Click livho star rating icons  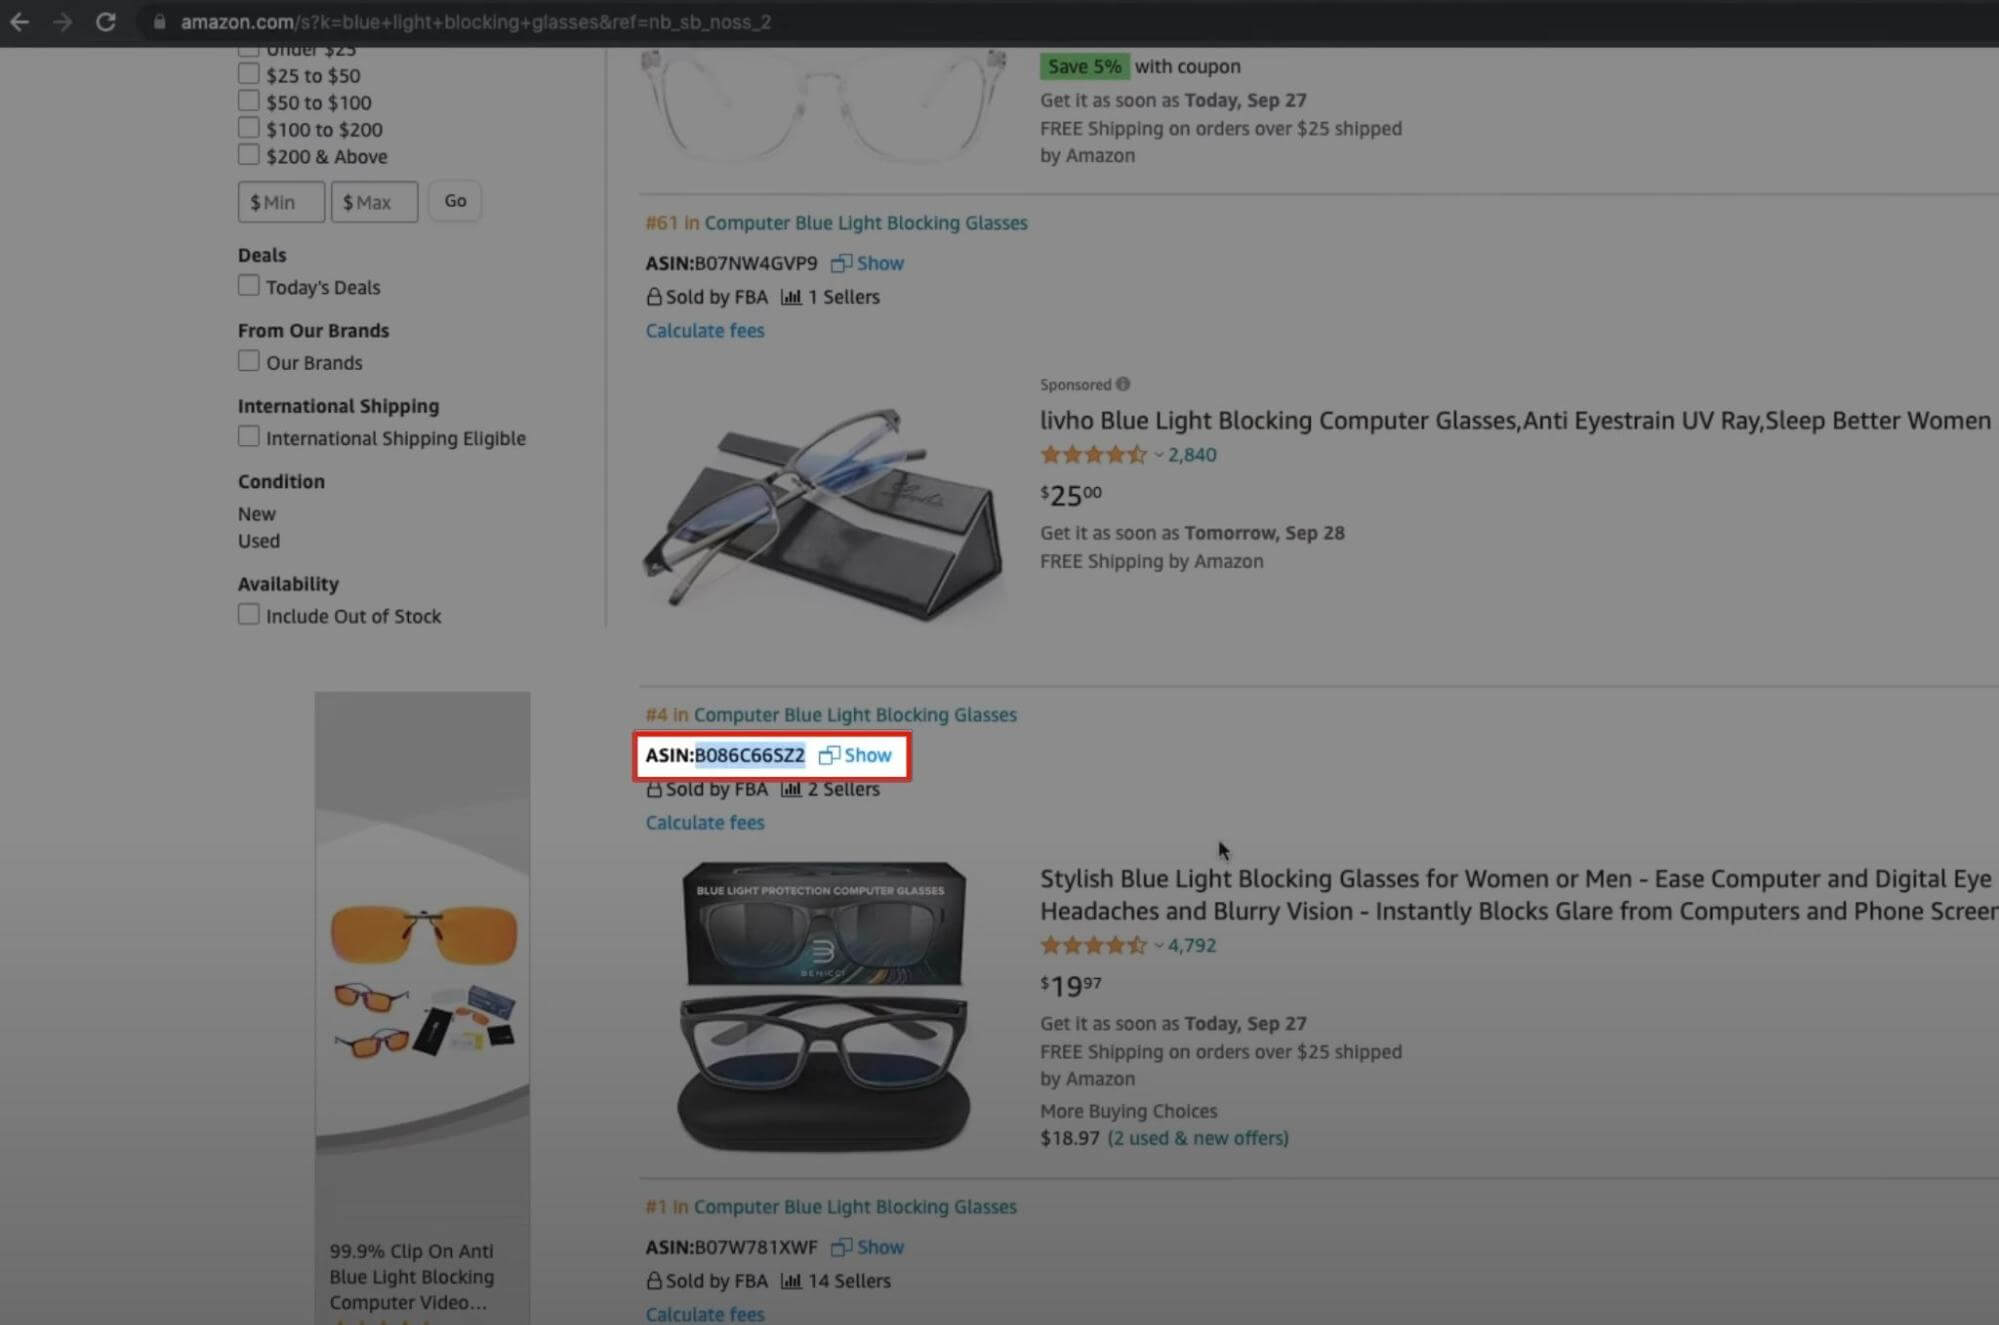pyautogui.click(x=1093, y=455)
